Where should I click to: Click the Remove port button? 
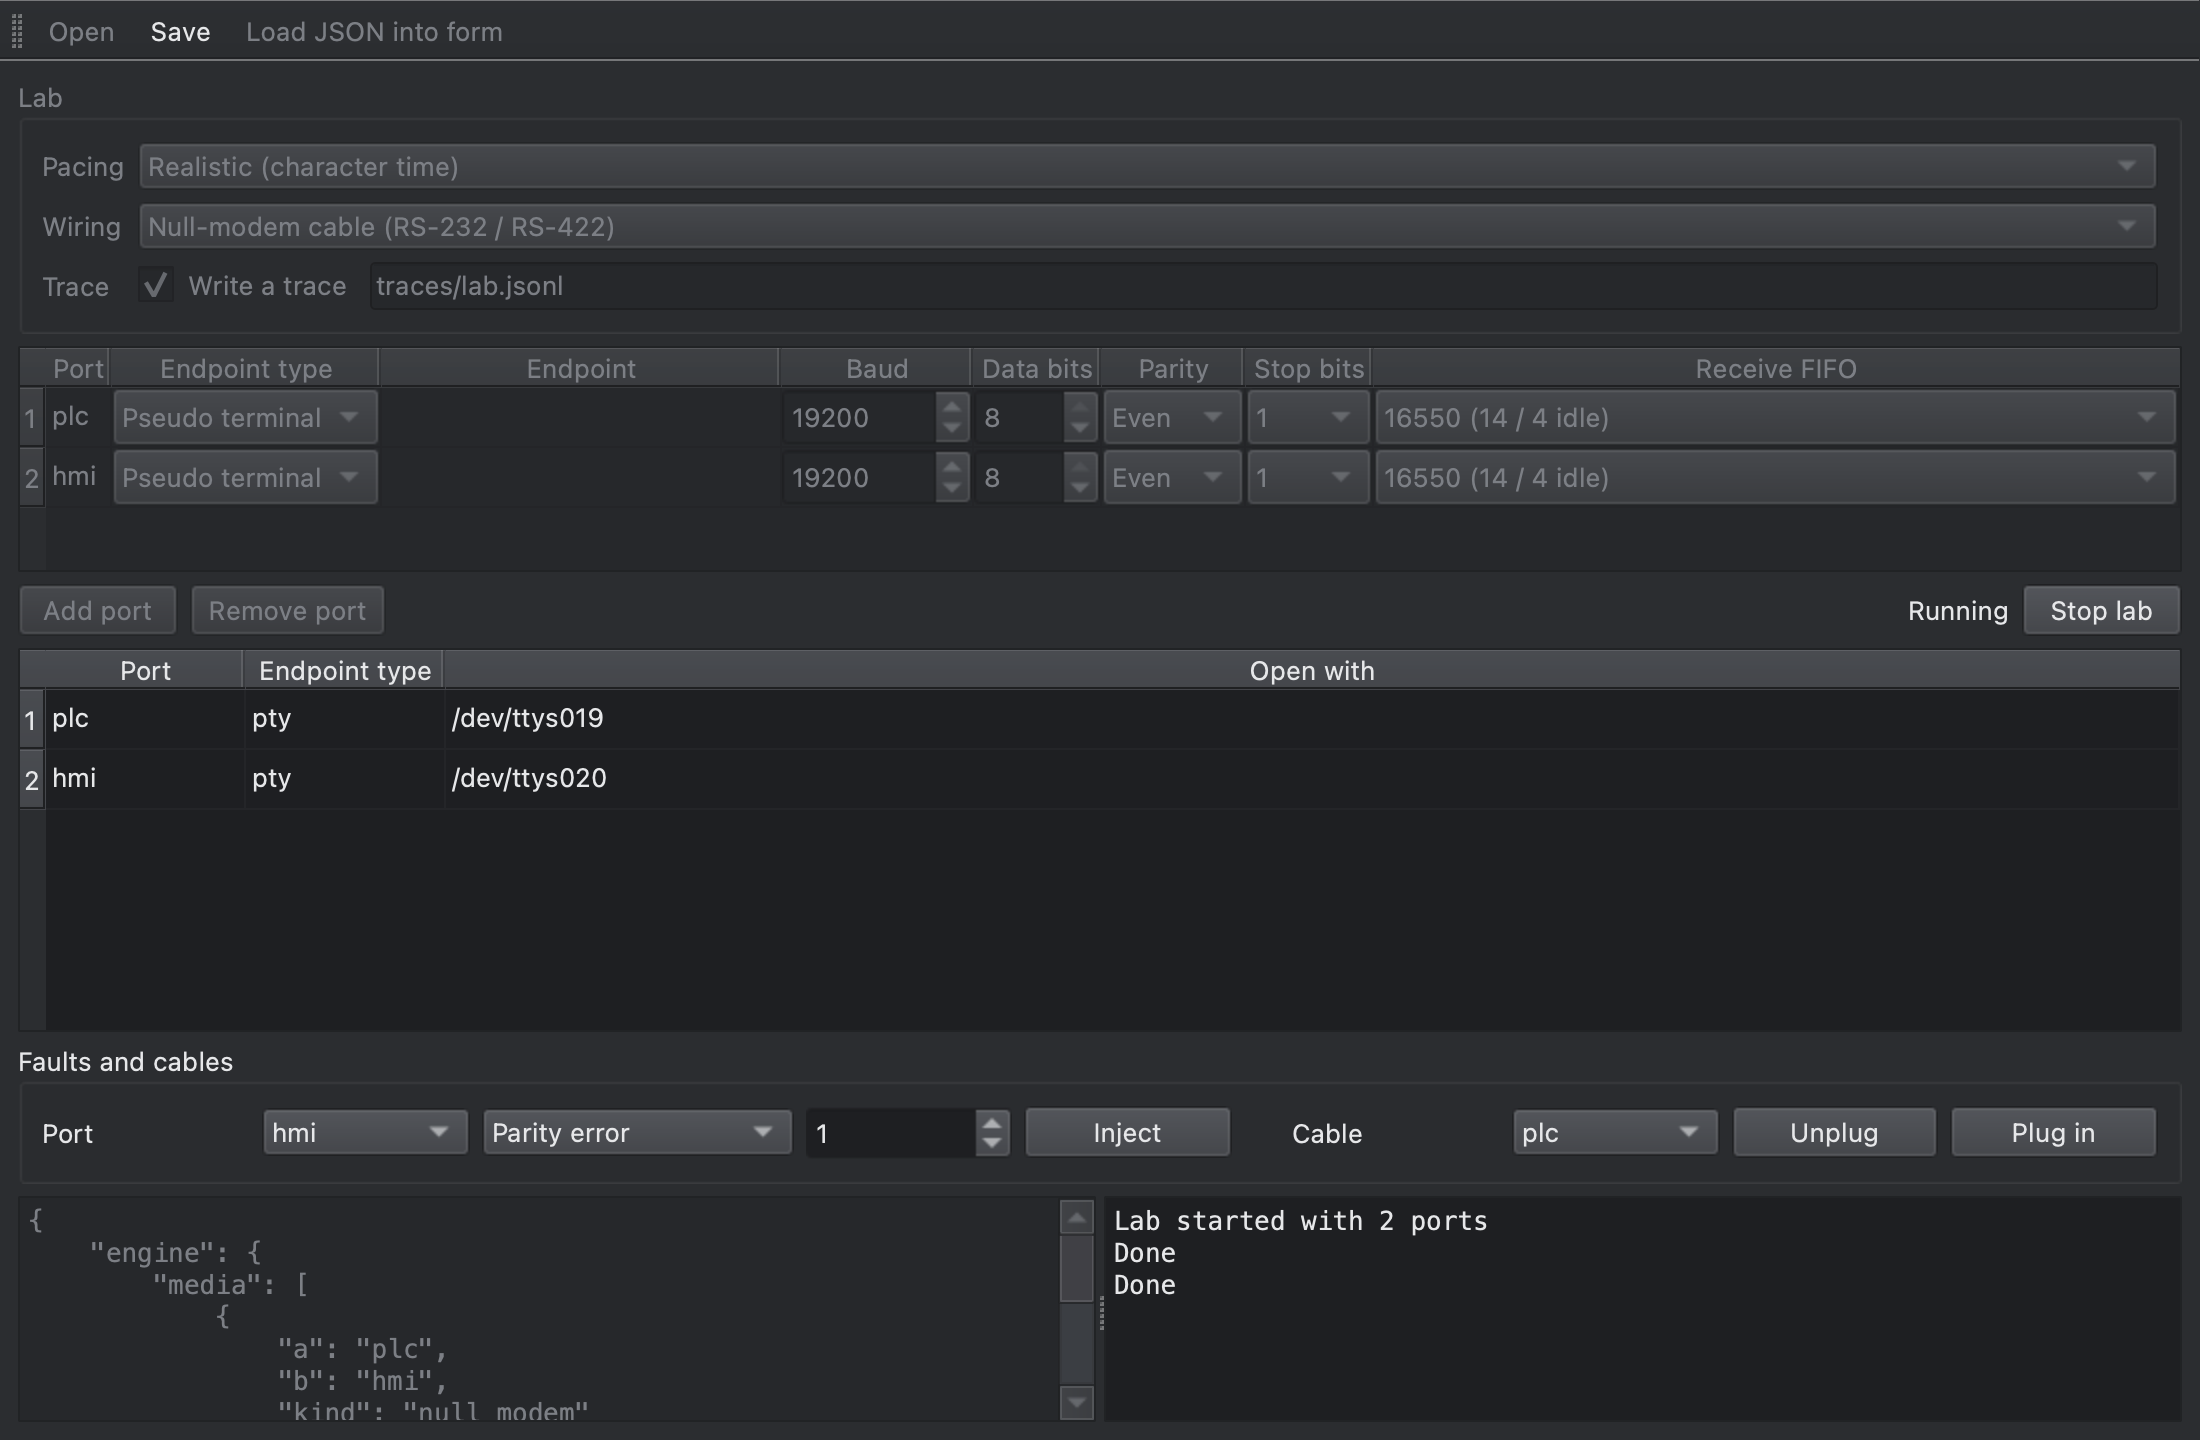click(287, 610)
